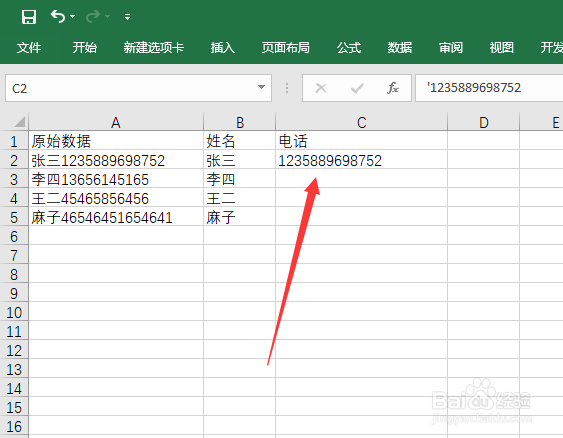Switch to the 插入 ribbon tab
The height and width of the screenshot is (438, 563).
tap(223, 47)
